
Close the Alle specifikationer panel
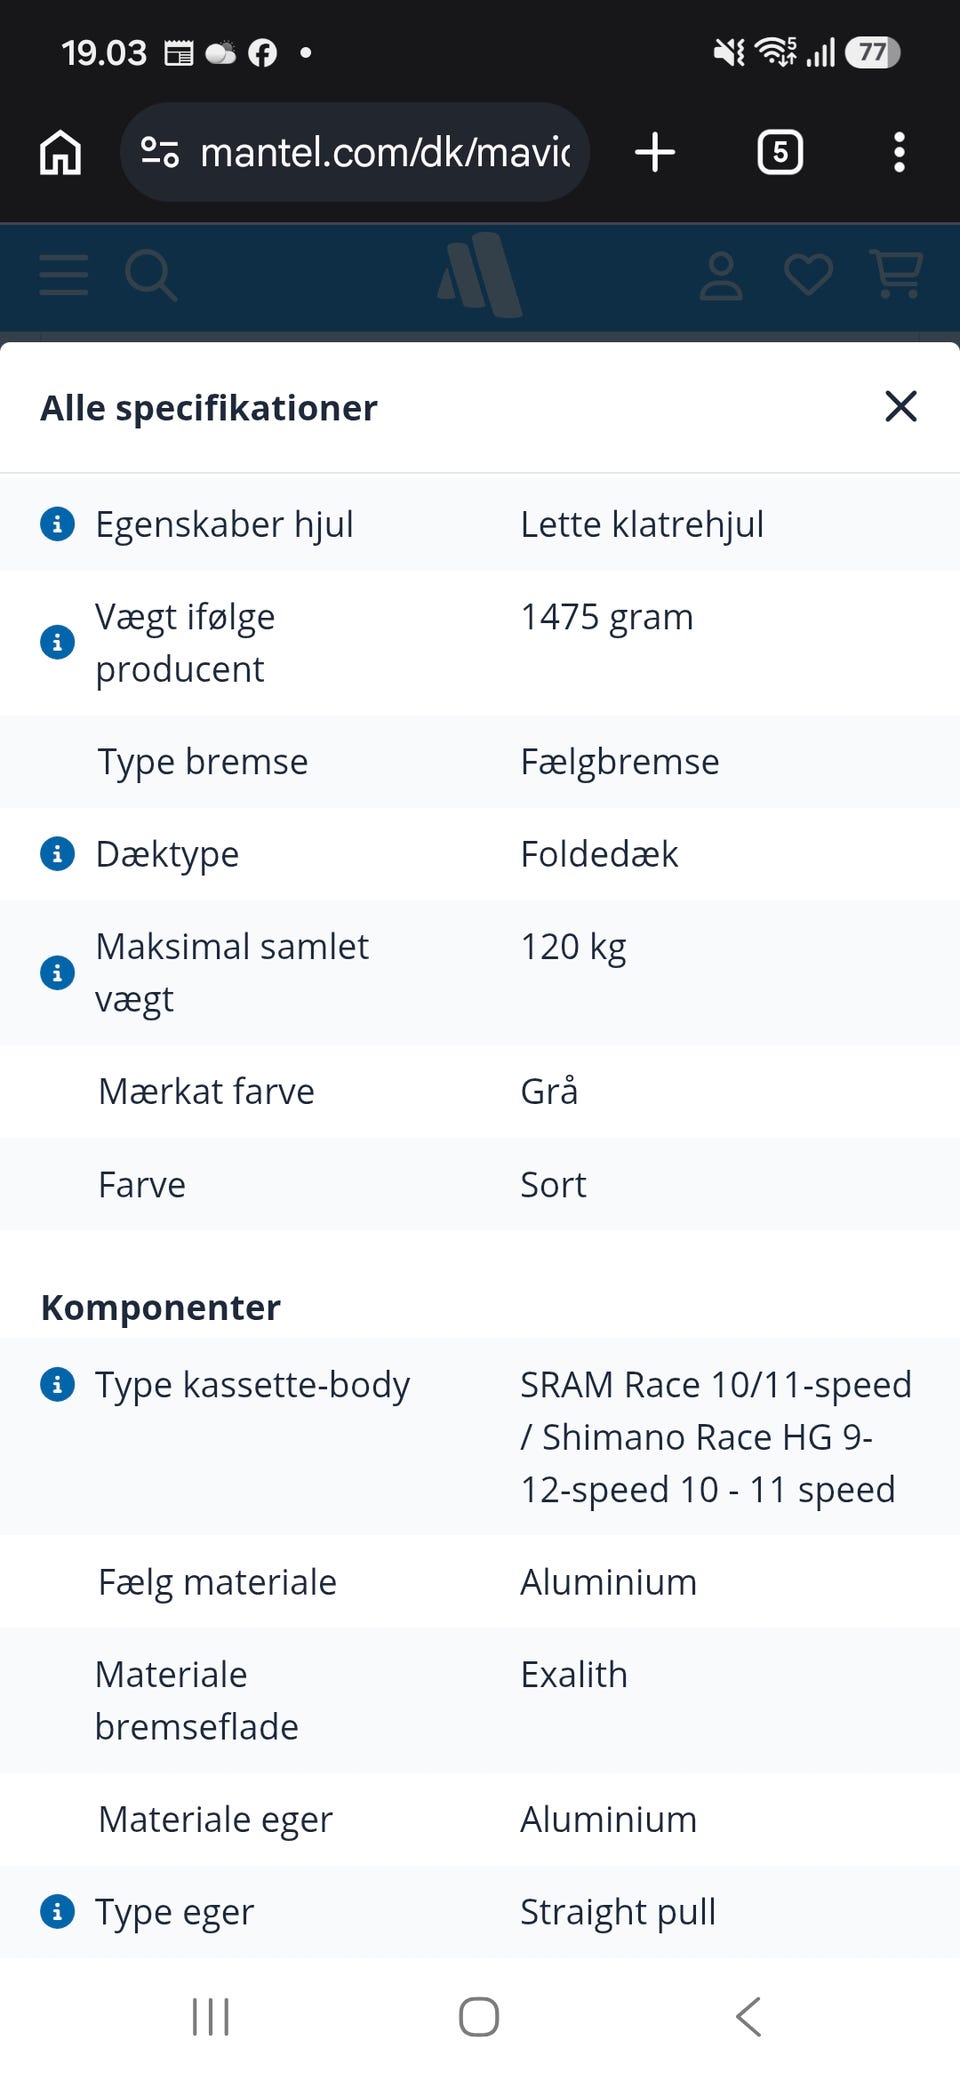pyautogui.click(x=901, y=406)
